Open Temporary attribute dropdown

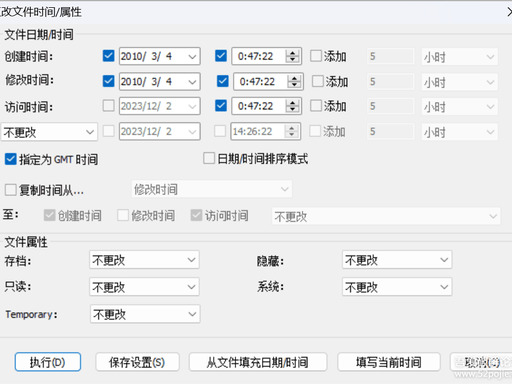point(145,314)
